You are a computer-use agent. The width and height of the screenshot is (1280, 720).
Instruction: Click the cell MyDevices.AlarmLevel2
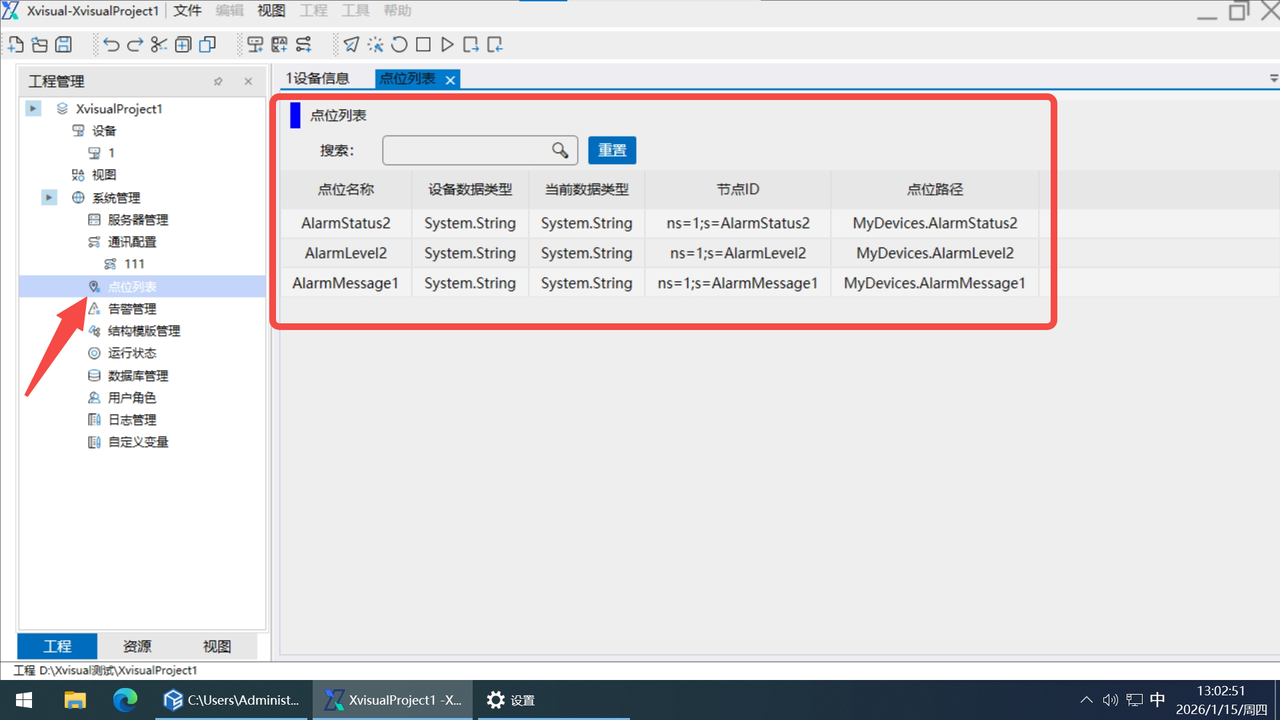click(x=935, y=253)
